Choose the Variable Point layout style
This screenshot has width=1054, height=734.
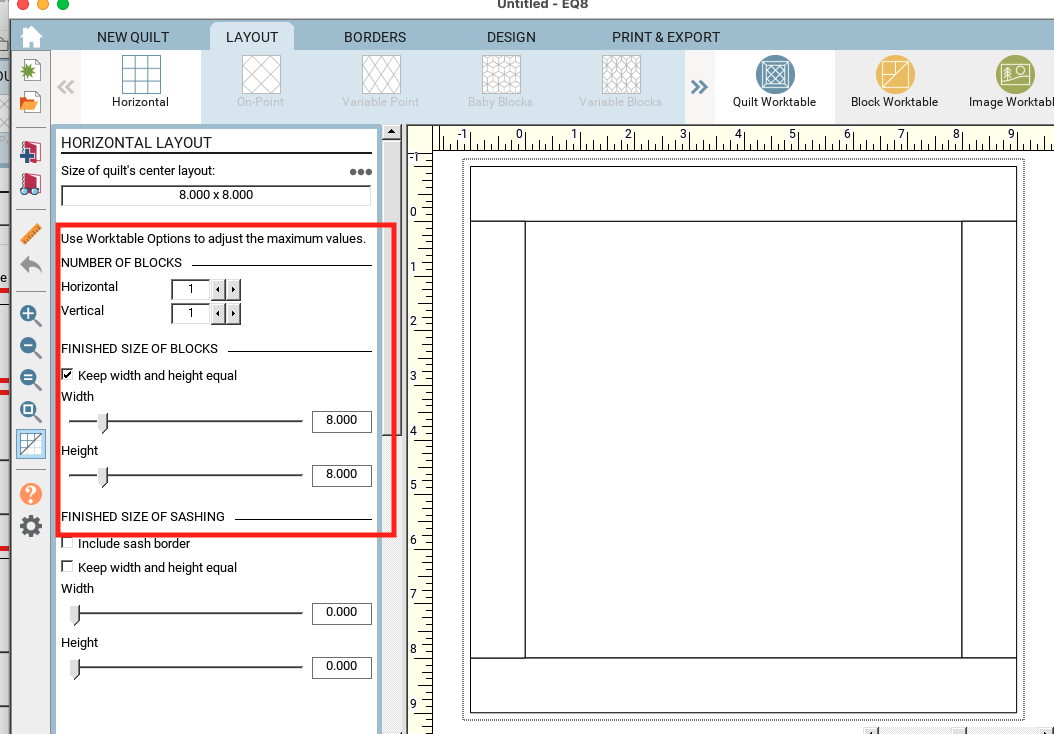380,82
